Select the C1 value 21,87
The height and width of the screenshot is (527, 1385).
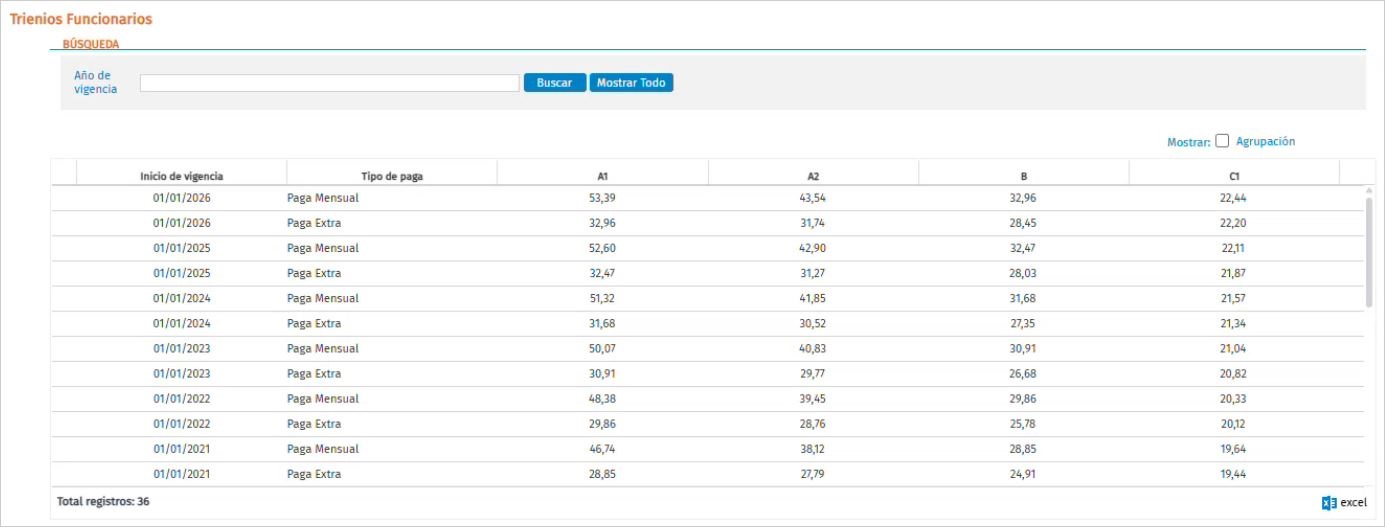[1233, 273]
